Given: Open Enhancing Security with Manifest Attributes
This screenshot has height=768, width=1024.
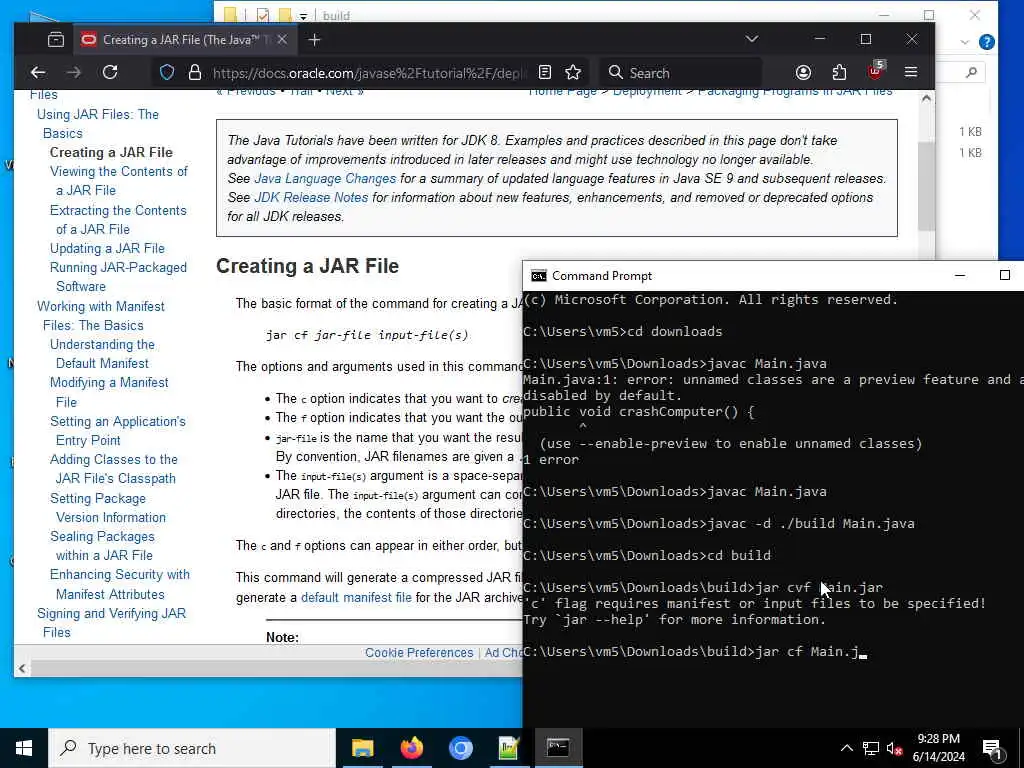Looking at the screenshot, I should coord(120,584).
